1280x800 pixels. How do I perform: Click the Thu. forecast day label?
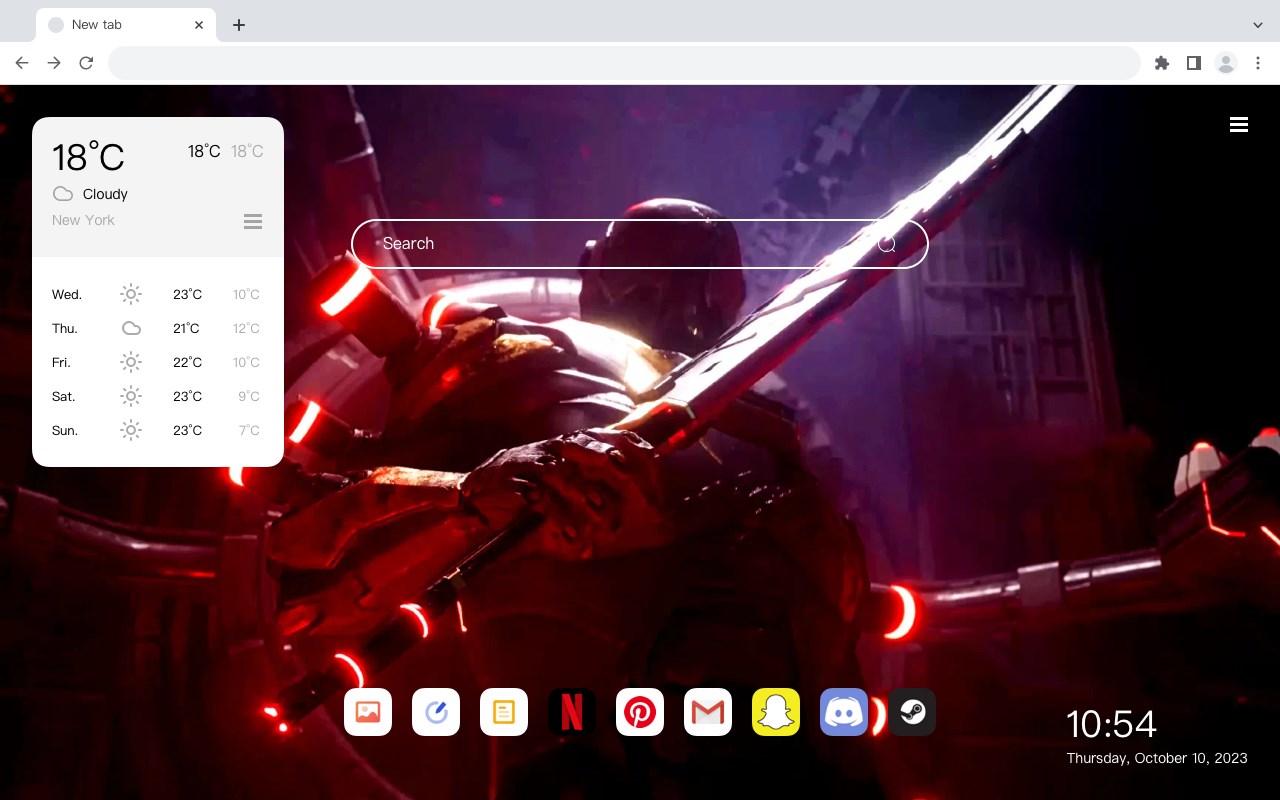coord(65,329)
